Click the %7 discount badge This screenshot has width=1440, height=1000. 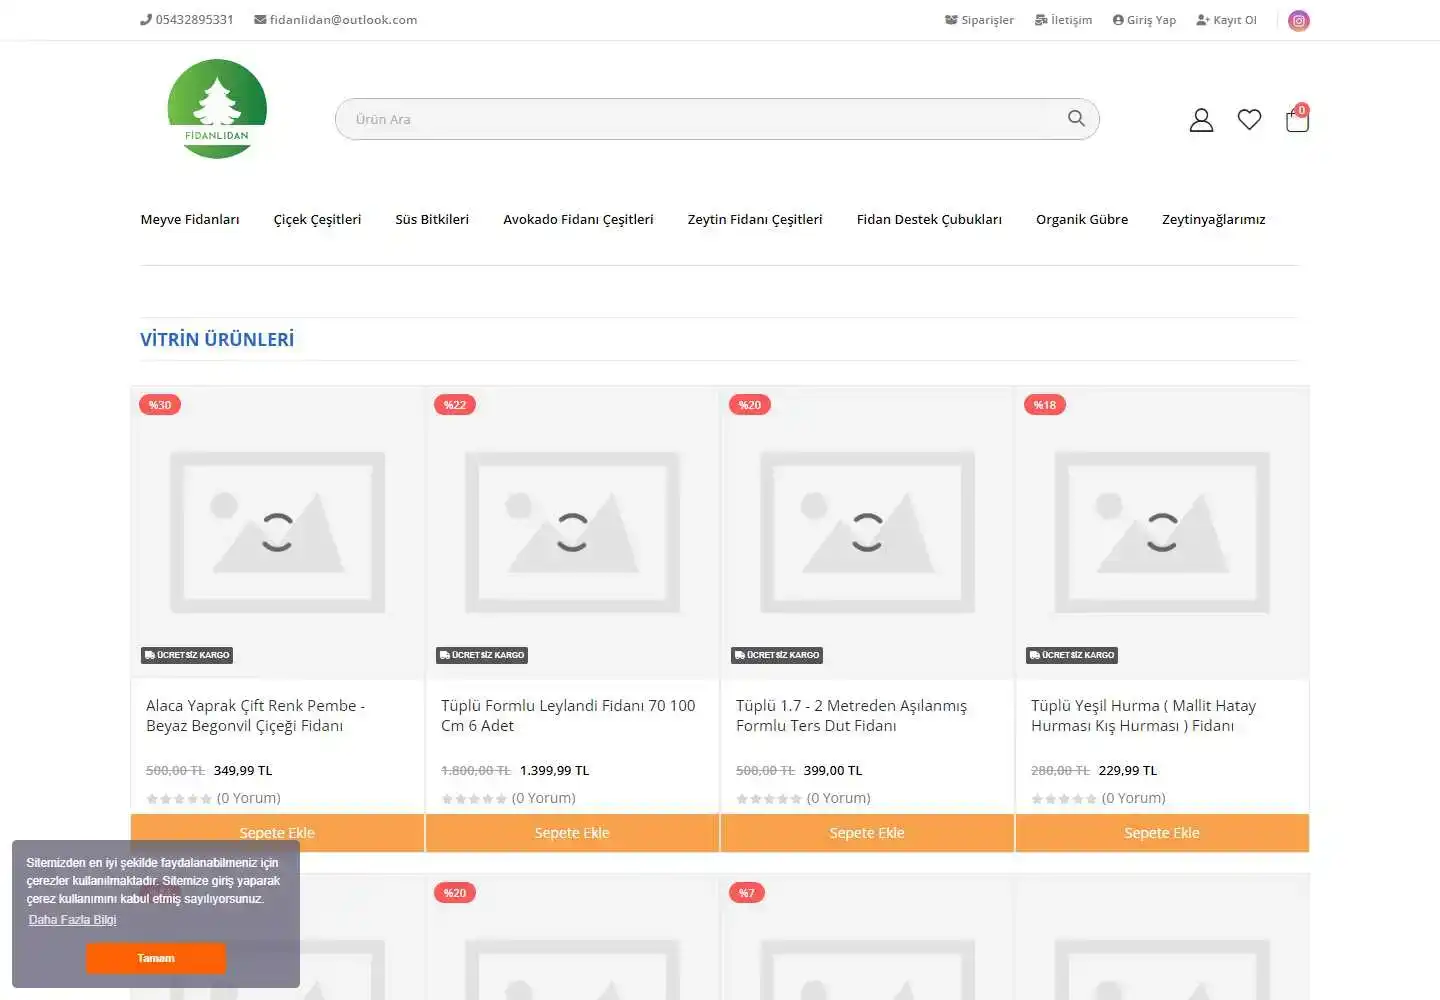pyautogui.click(x=747, y=893)
